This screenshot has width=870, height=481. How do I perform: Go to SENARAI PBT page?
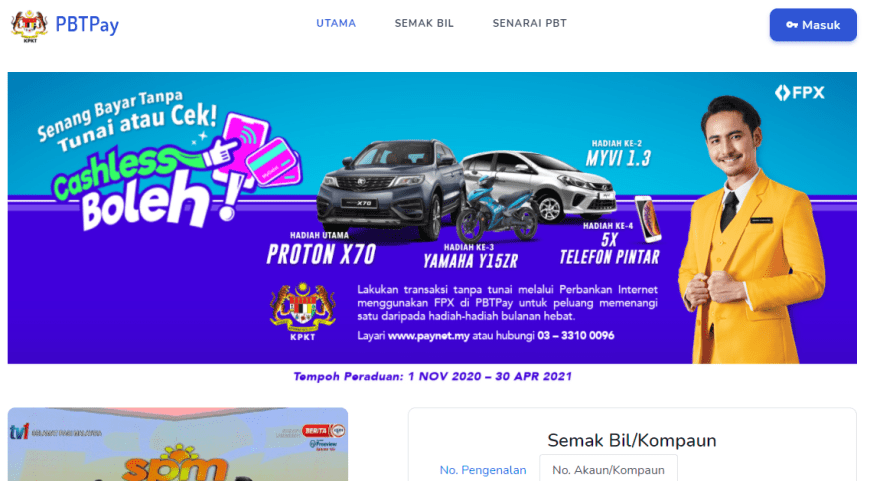point(529,23)
